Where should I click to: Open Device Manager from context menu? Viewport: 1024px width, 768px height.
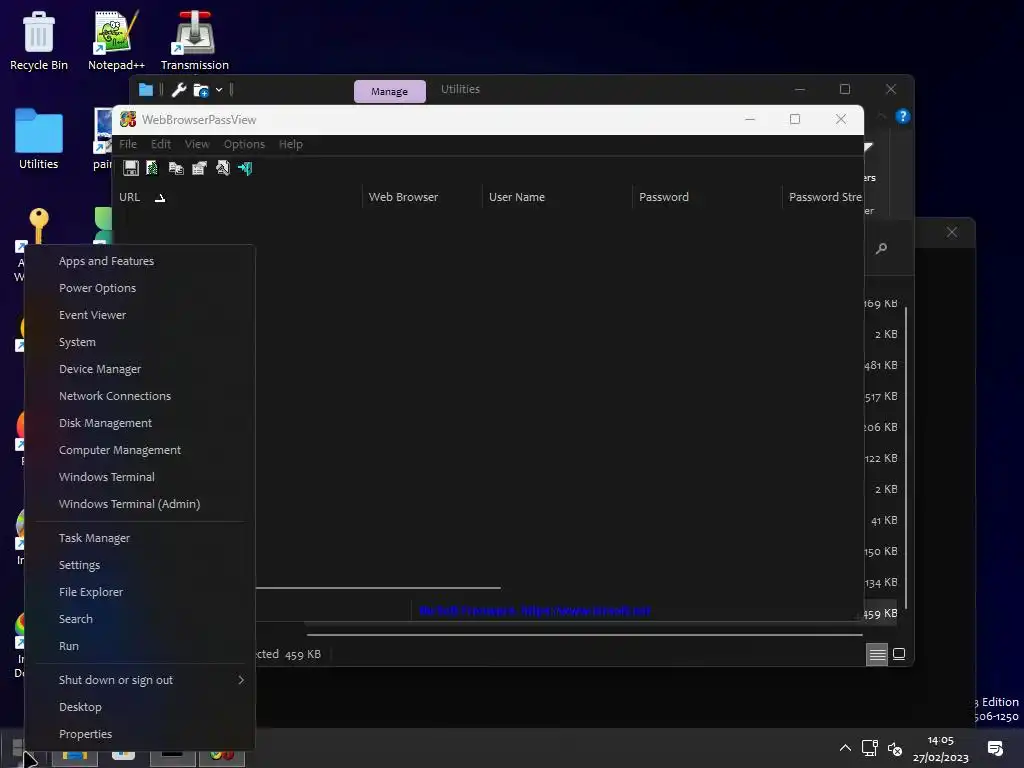[139, 369]
